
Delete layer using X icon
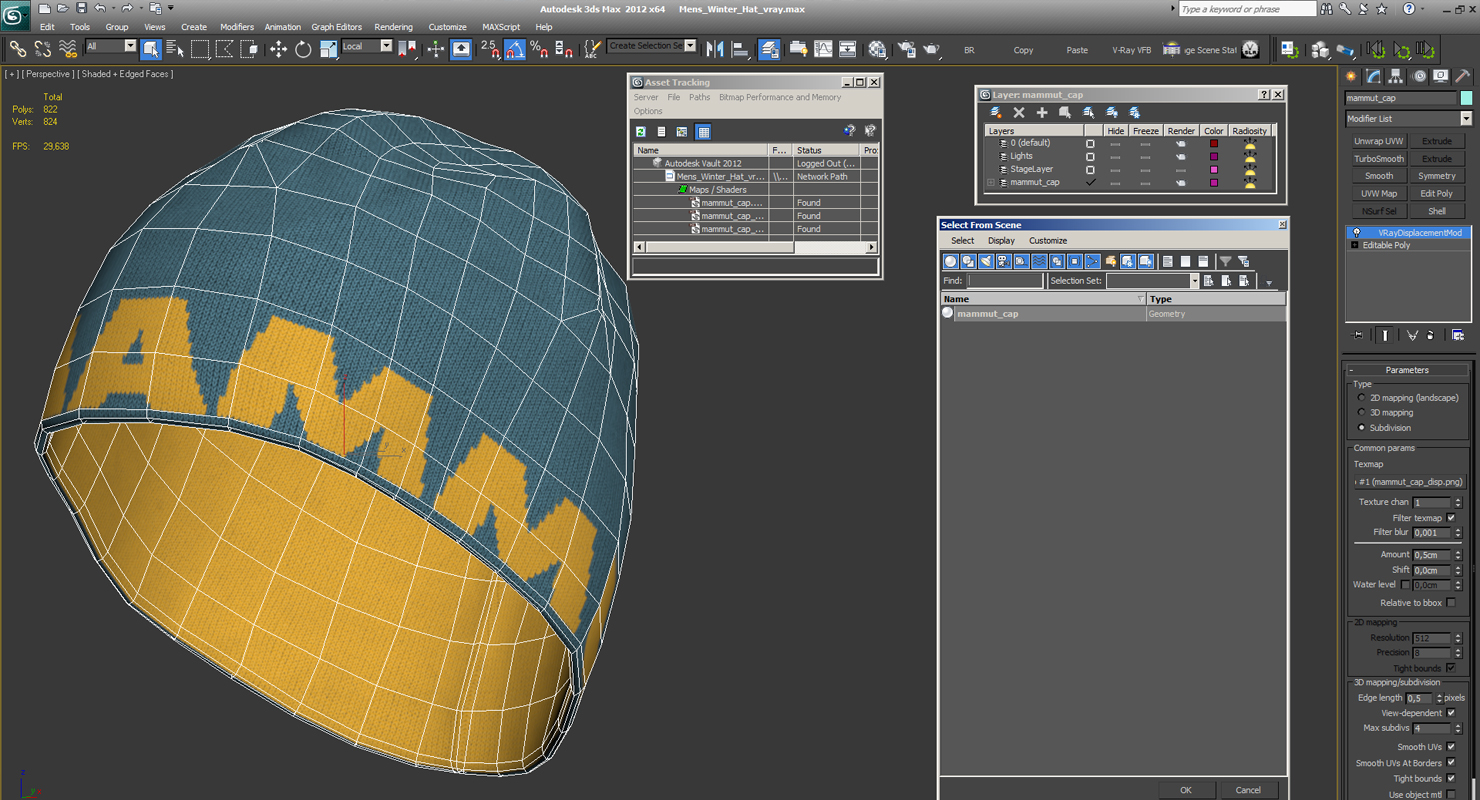tap(1019, 113)
